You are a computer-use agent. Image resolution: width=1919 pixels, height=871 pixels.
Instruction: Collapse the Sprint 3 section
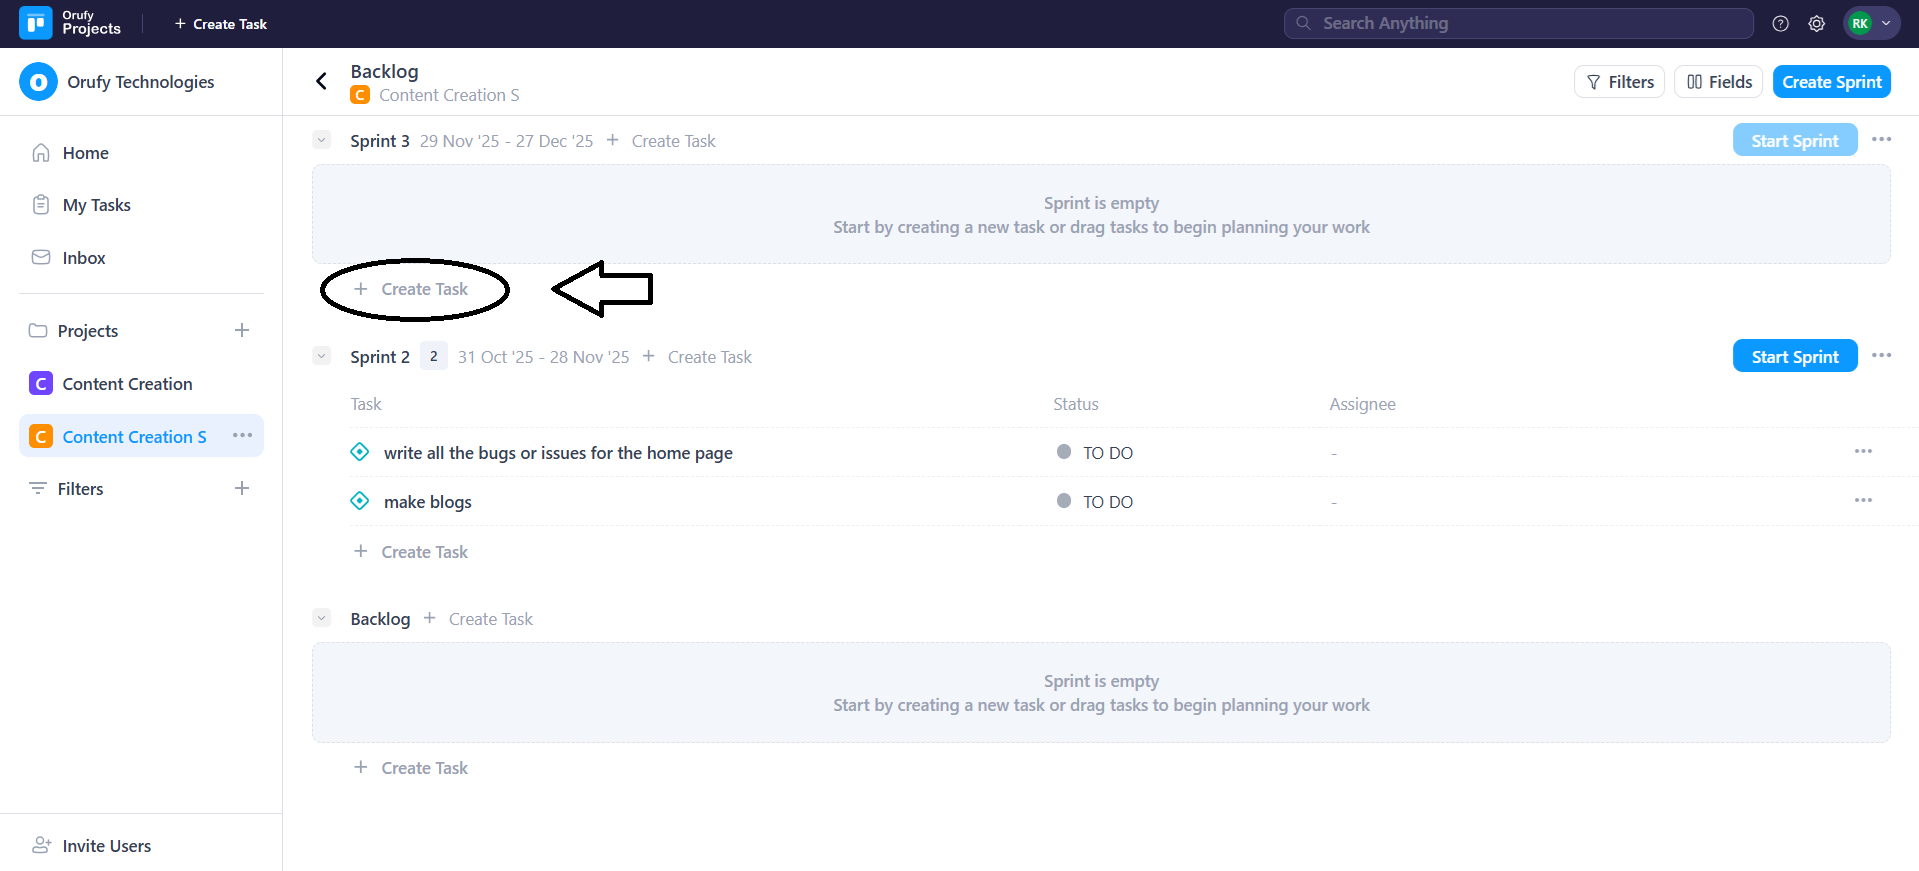(x=321, y=140)
